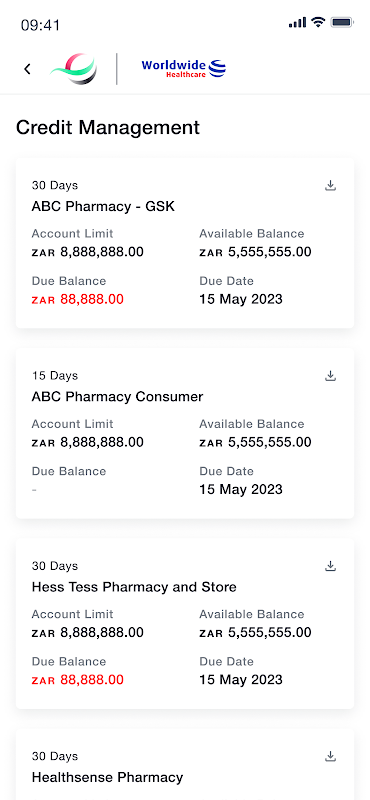The width and height of the screenshot is (370, 800).
Task: Tap Due Date on ABC Pharmacy Consumer card
Action: [x=241, y=489]
